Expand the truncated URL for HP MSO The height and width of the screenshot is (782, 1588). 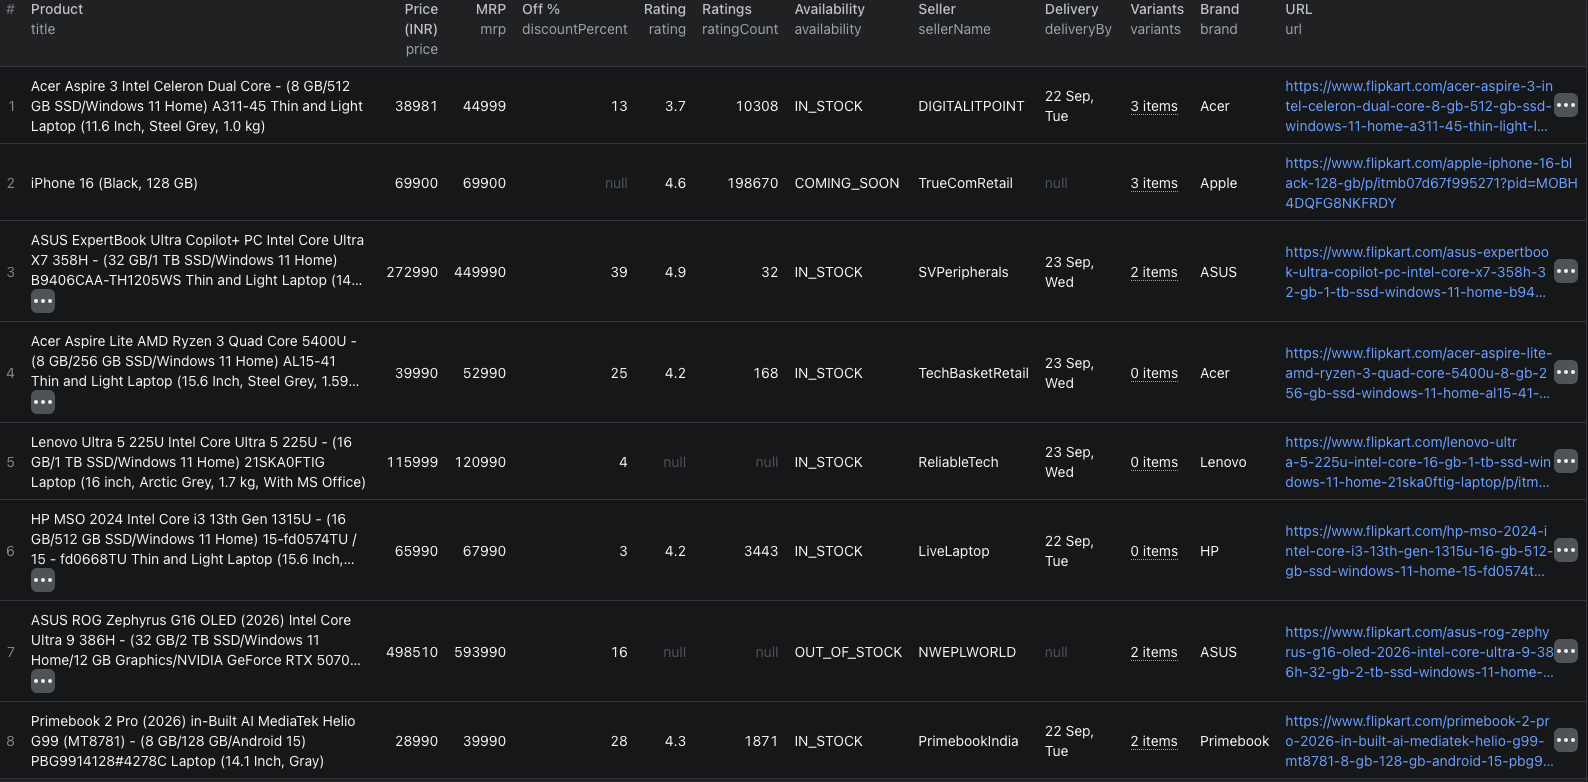[1566, 550]
